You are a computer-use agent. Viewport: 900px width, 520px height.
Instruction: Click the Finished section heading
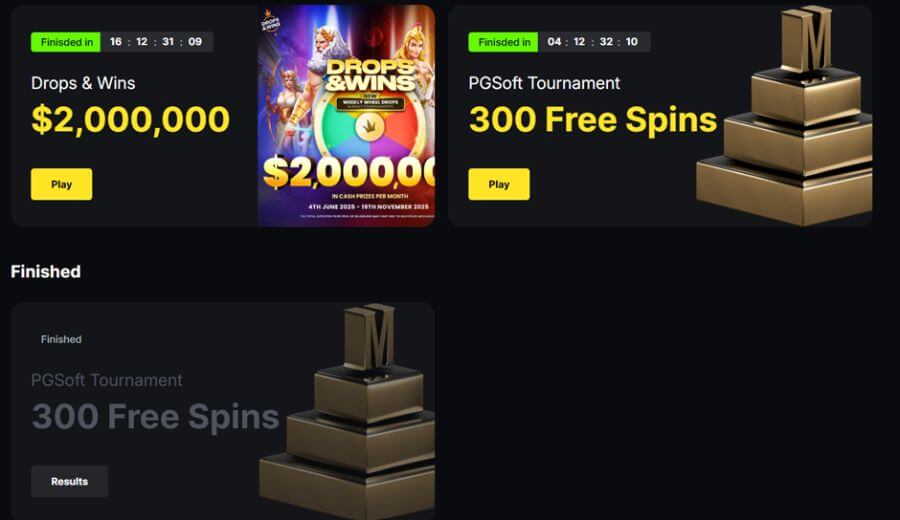point(46,271)
